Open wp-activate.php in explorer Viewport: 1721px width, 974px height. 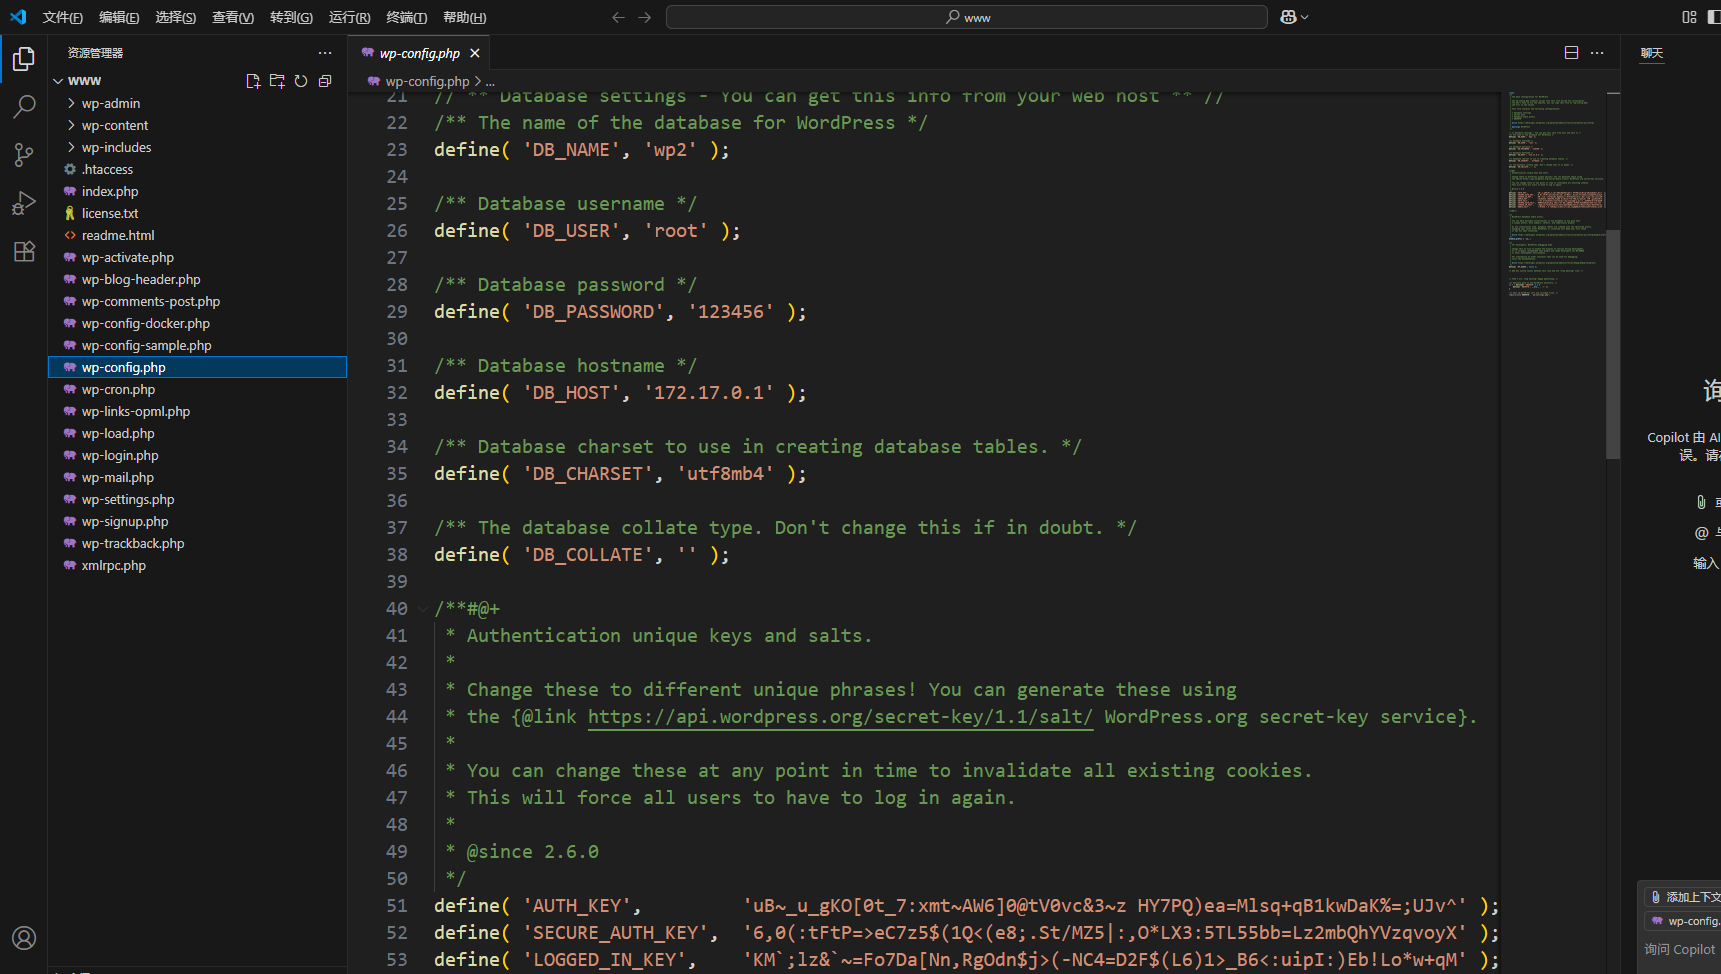pos(198,257)
